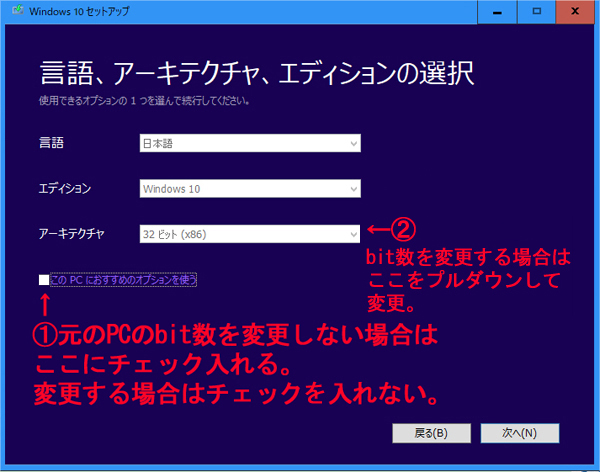
Task: Click the この PC におすすめのオプションを使う label text
Action: (123, 280)
